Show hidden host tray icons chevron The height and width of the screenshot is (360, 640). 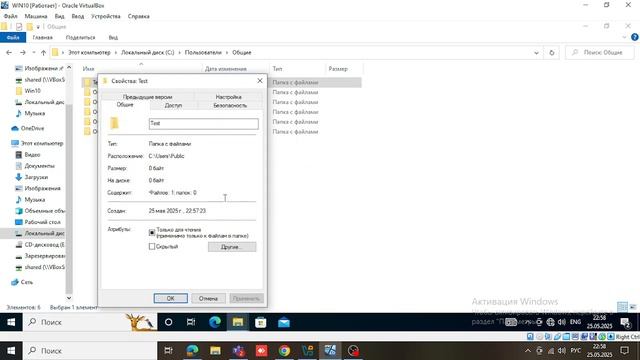528,351
